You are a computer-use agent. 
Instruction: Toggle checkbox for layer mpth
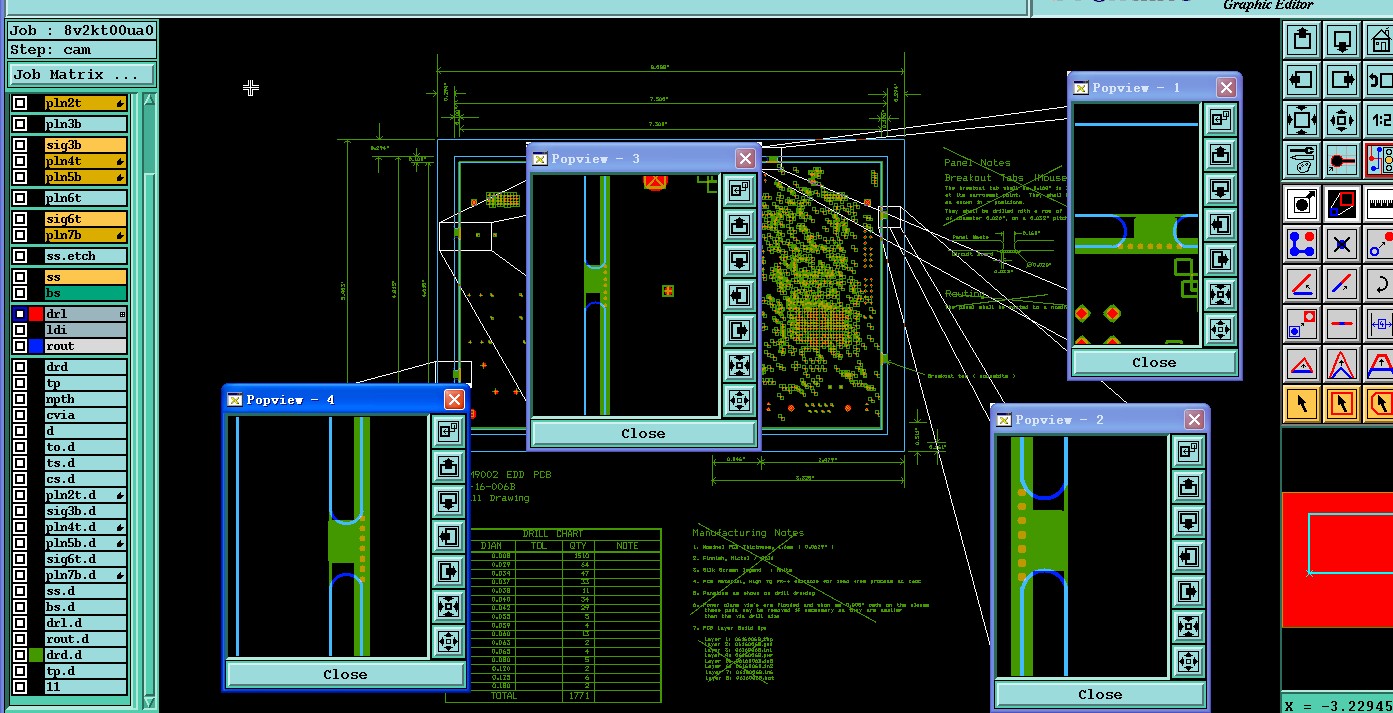[x=20, y=399]
